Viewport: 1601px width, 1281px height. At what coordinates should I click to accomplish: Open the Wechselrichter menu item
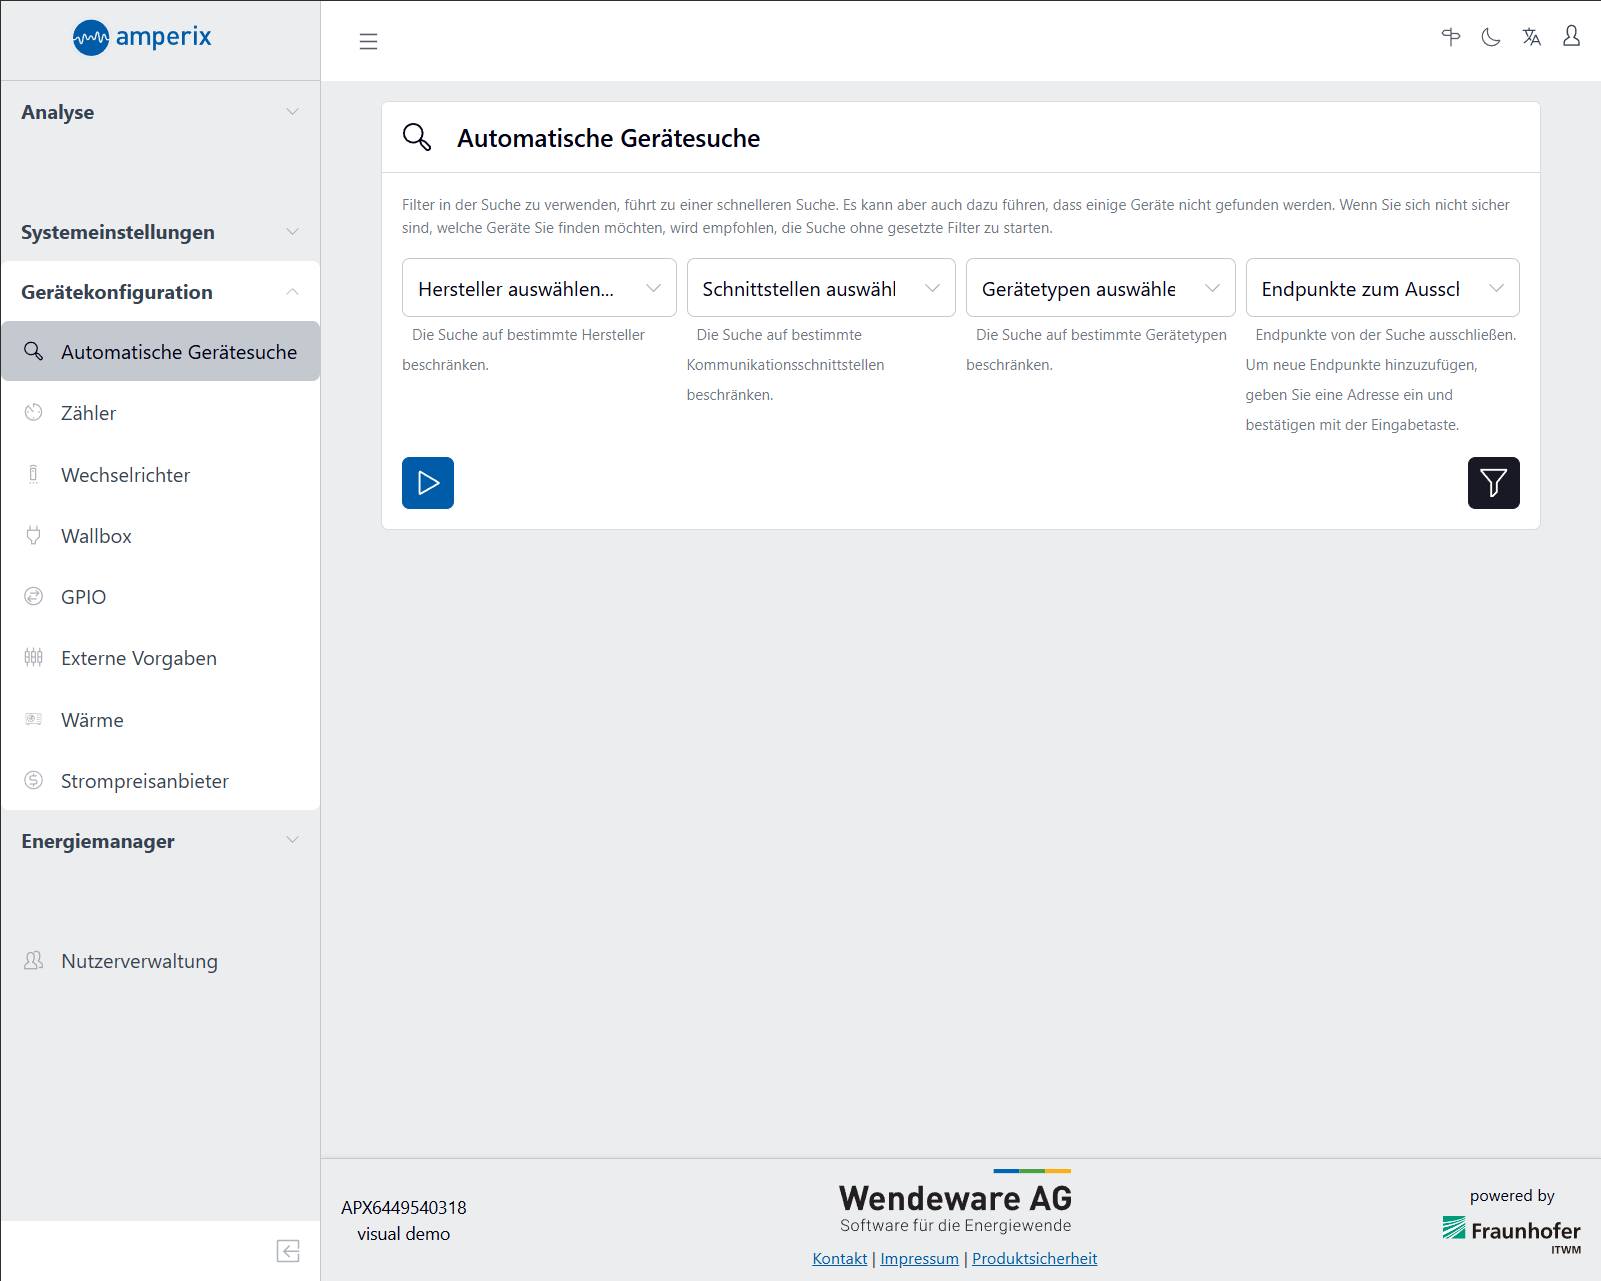pyautogui.click(x=125, y=475)
